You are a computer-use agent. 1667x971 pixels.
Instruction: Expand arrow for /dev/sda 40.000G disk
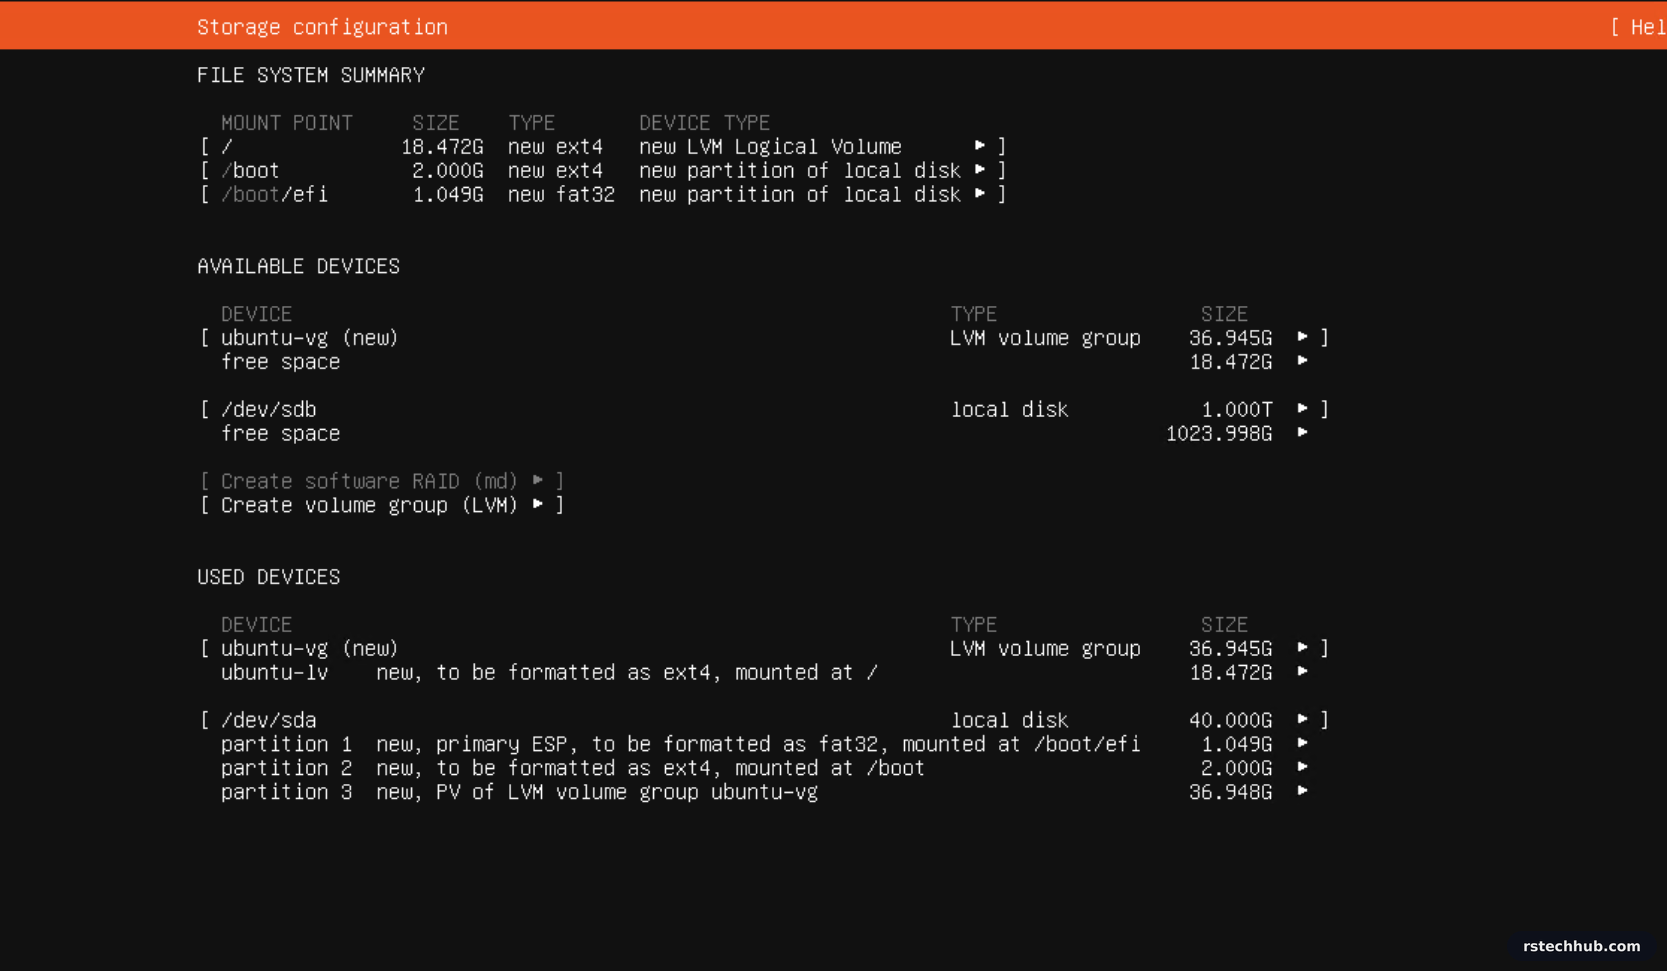coord(1302,720)
